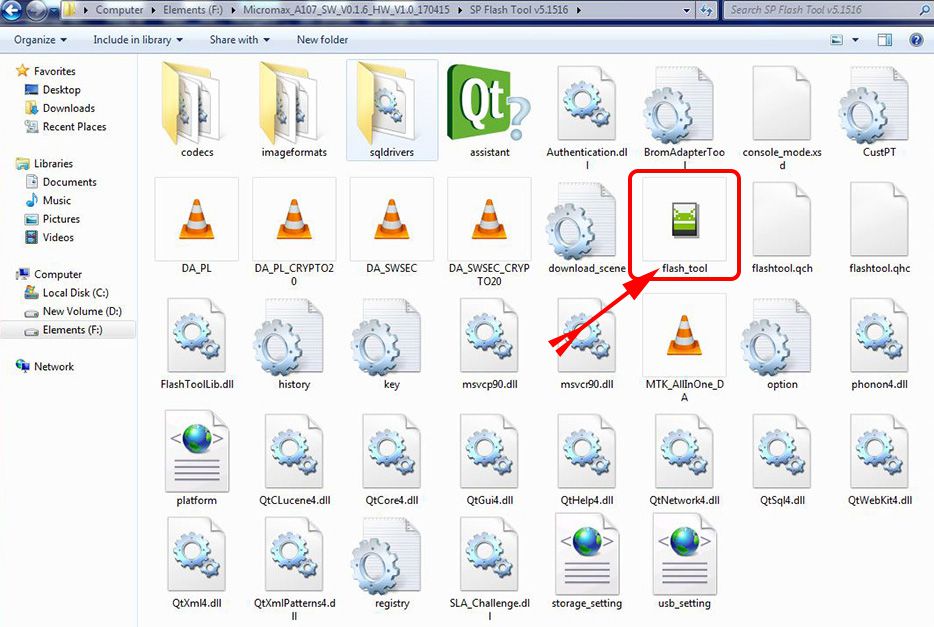
Task: Select the storage_setting file
Action: click(x=587, y=563)
